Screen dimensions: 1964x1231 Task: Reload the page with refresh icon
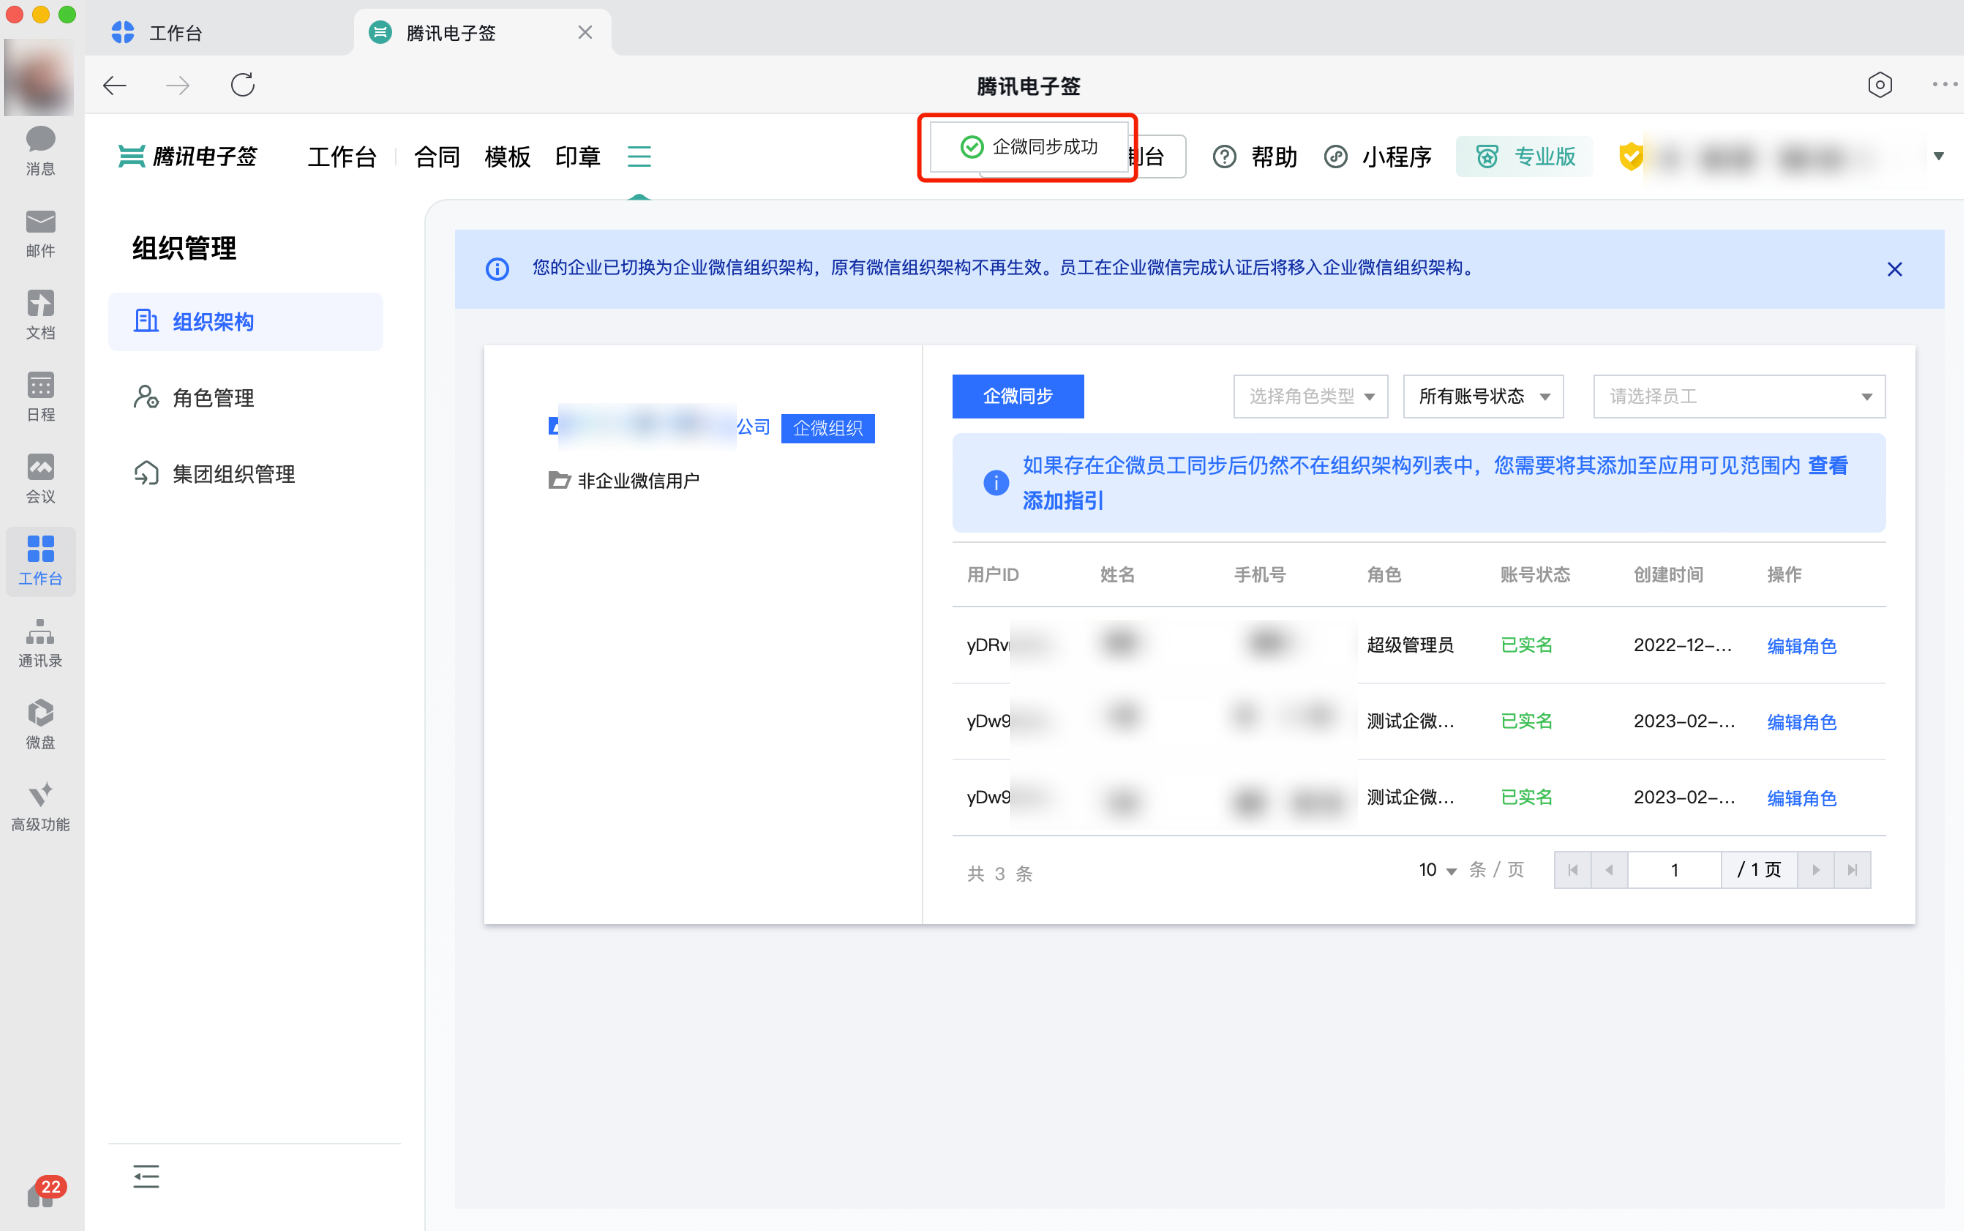(x=243, y=85)
